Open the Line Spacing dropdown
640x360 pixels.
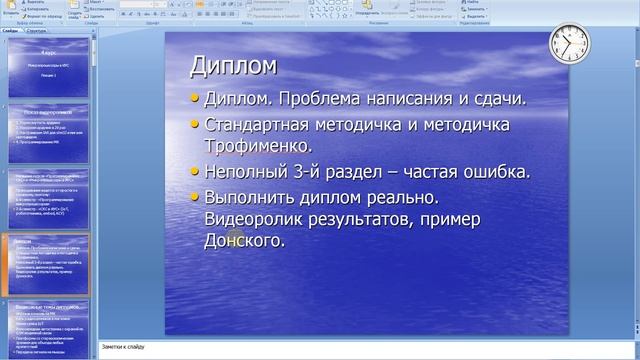pyautogui.click(x=241, y=4)
